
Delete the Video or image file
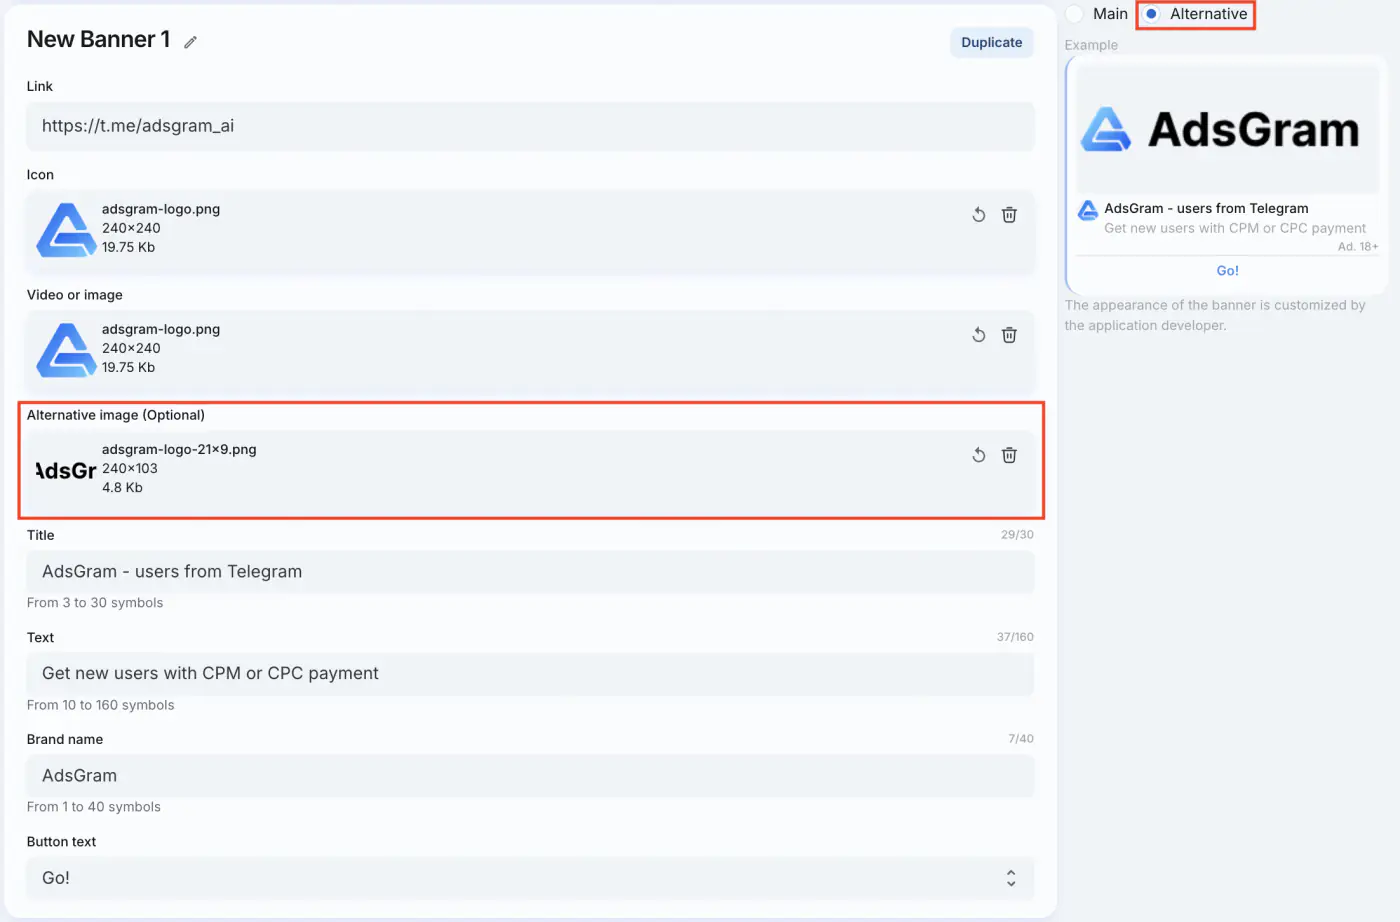[x=1010, y=335]
